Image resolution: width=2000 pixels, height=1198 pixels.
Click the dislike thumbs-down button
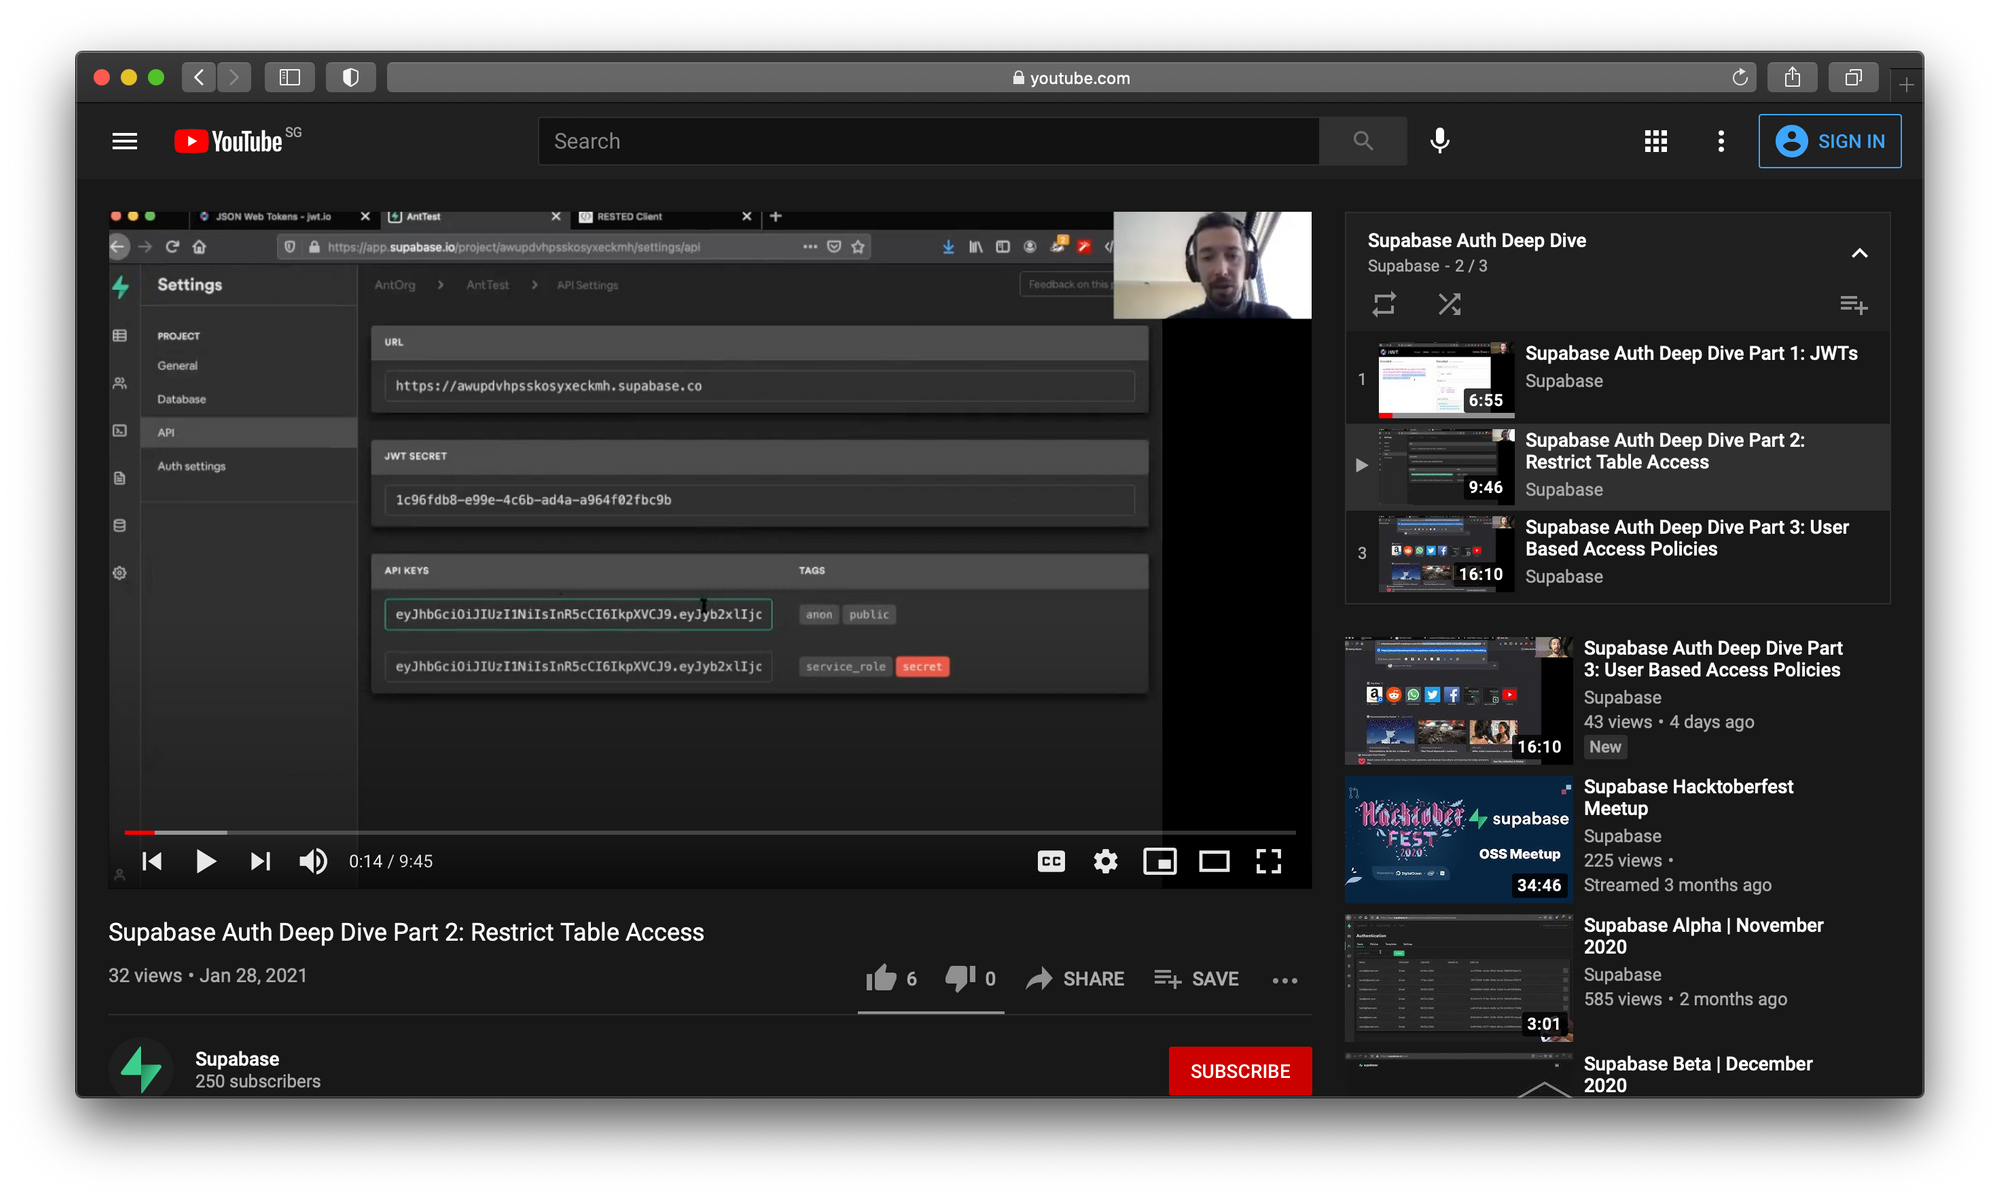point(960,978)
